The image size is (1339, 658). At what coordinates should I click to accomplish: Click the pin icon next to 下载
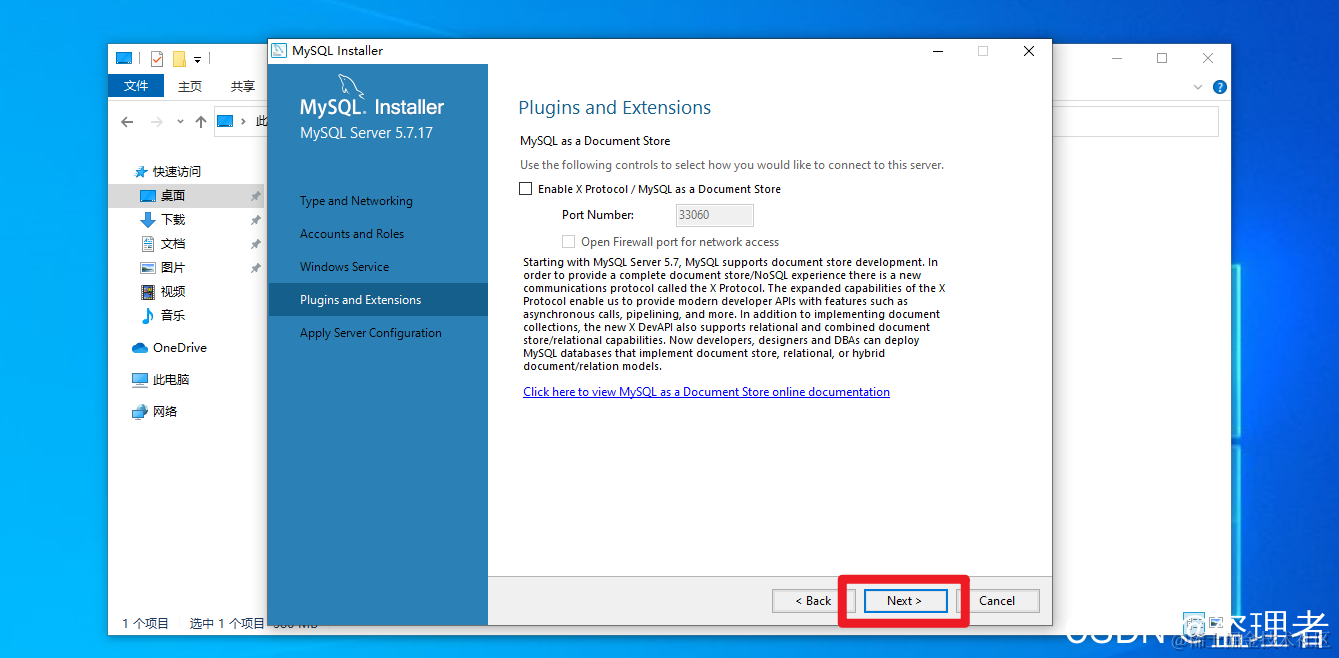[256, 220]
